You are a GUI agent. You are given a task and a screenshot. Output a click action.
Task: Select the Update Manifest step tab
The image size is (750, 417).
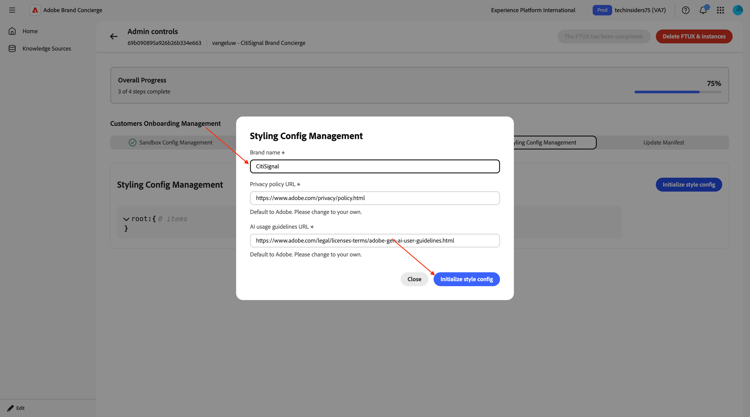(x=663, y=143)
